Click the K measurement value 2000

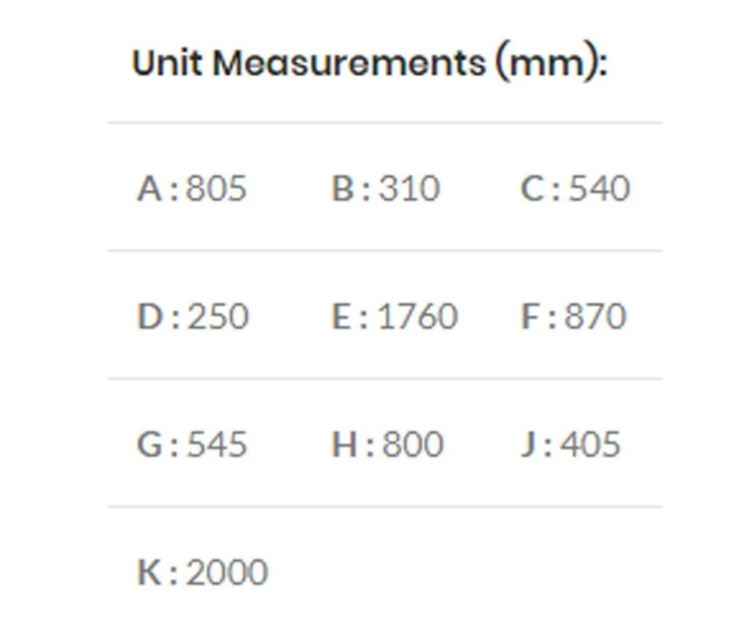click(227, 572)
